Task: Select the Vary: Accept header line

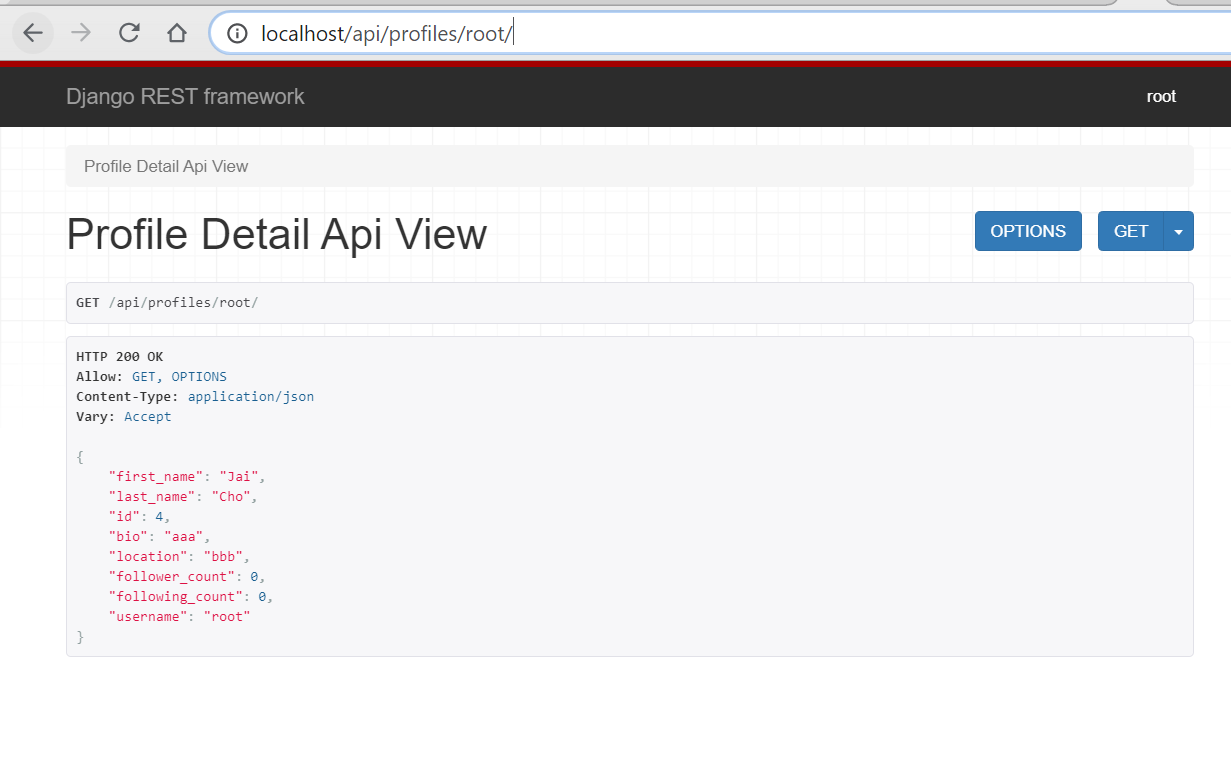Action: coord(124,416)
